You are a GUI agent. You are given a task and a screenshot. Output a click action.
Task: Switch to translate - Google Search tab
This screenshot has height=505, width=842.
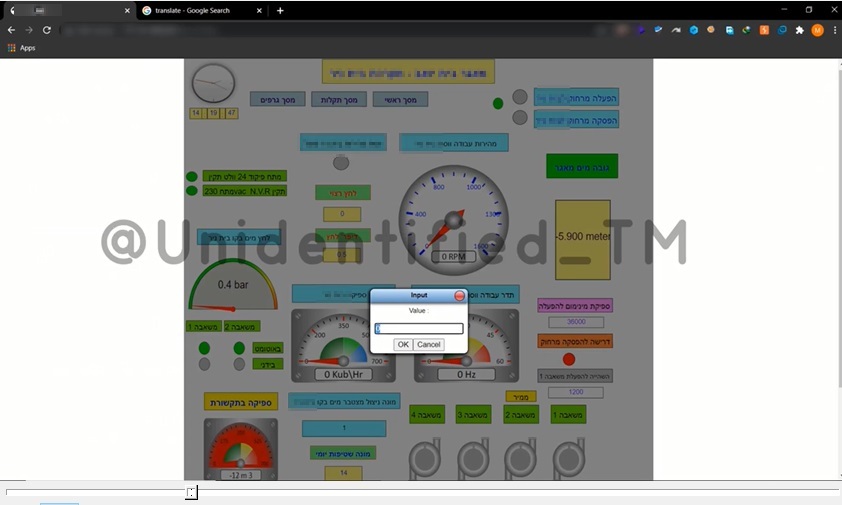200,10
